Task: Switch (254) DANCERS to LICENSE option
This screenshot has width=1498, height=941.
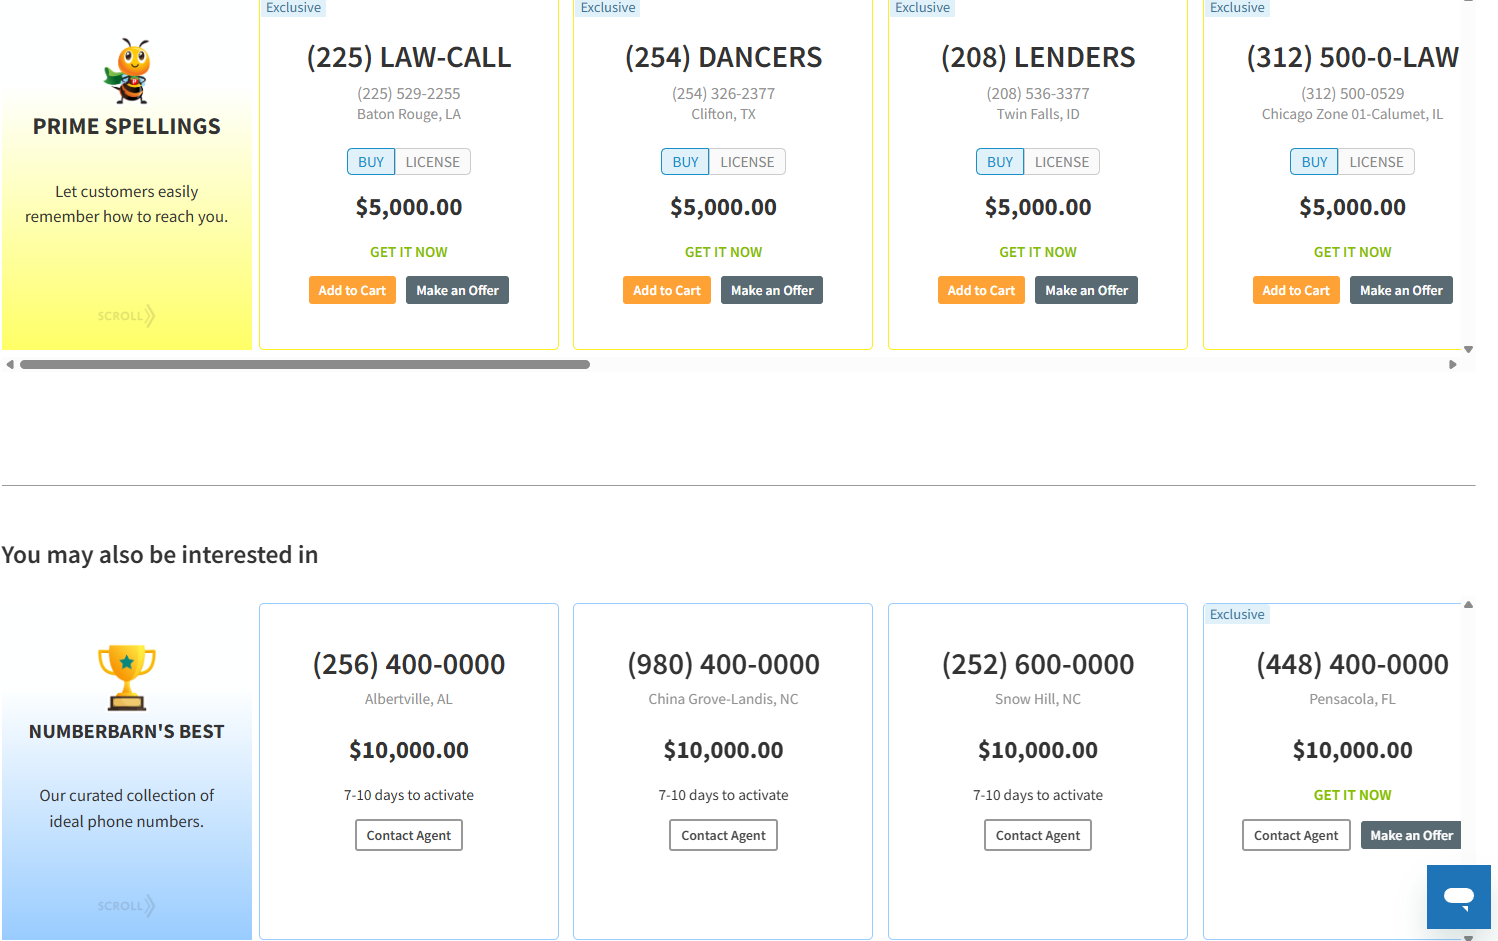Action: (x=747, y=162)
